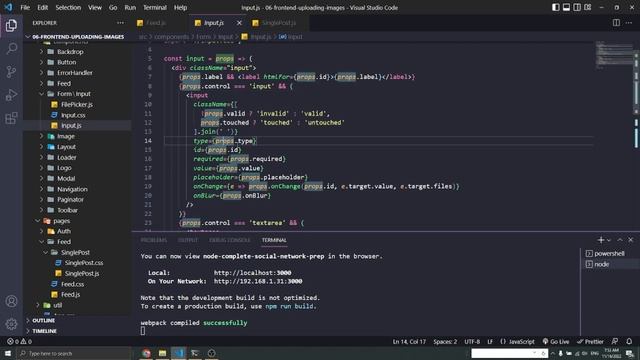Close the terminal panel
Image resolution: width=640 pixels, height=360 pixels.
click(x=631, y=240)
